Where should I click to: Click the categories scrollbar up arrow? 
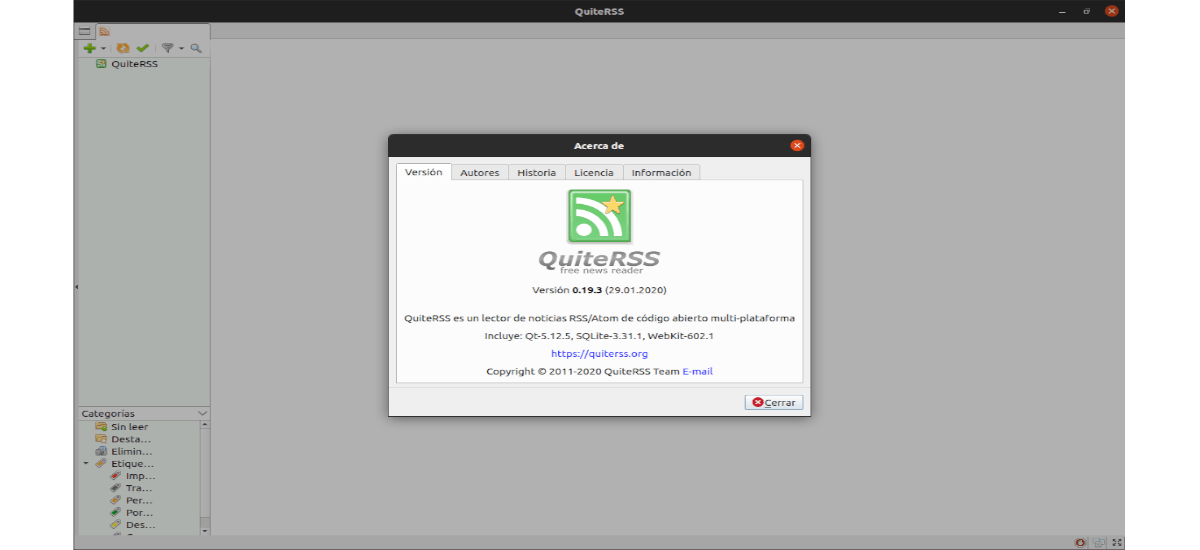205,425
